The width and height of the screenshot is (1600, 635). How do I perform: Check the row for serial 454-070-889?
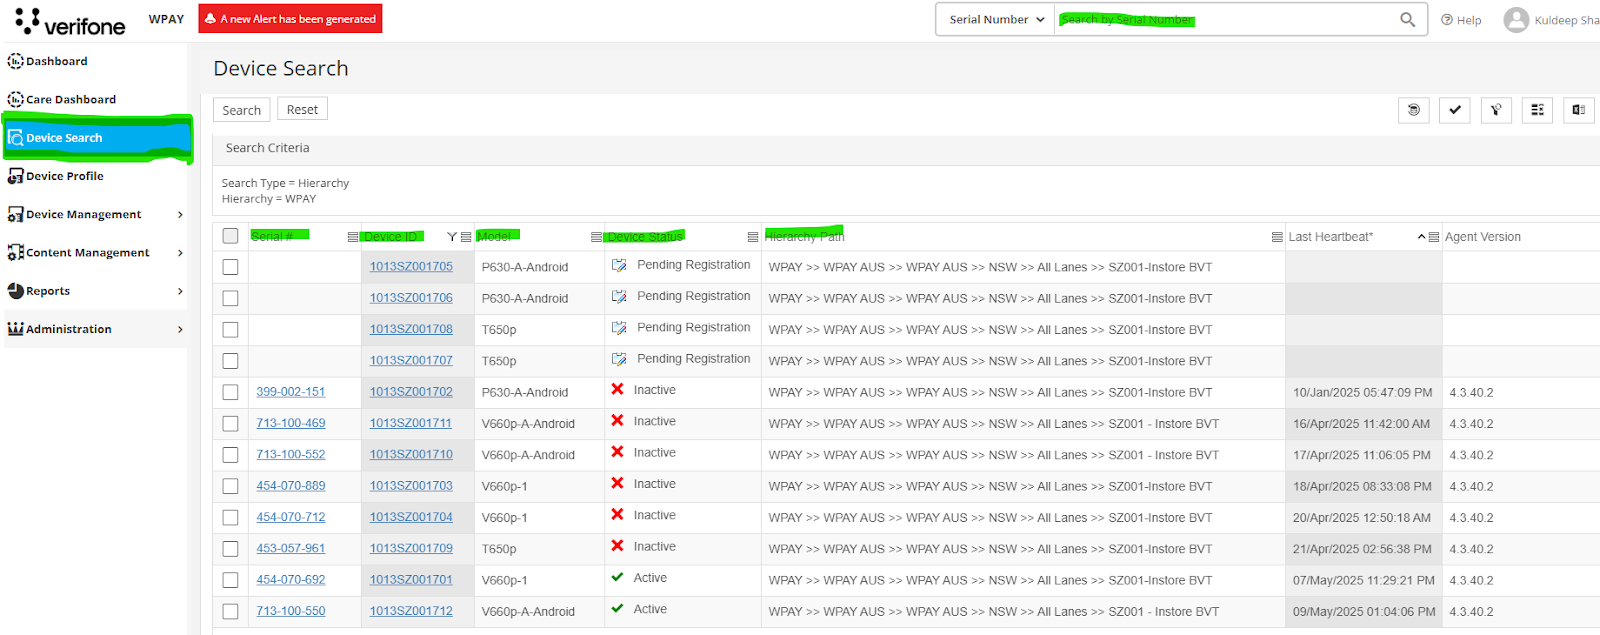click(x=230, y=486)
